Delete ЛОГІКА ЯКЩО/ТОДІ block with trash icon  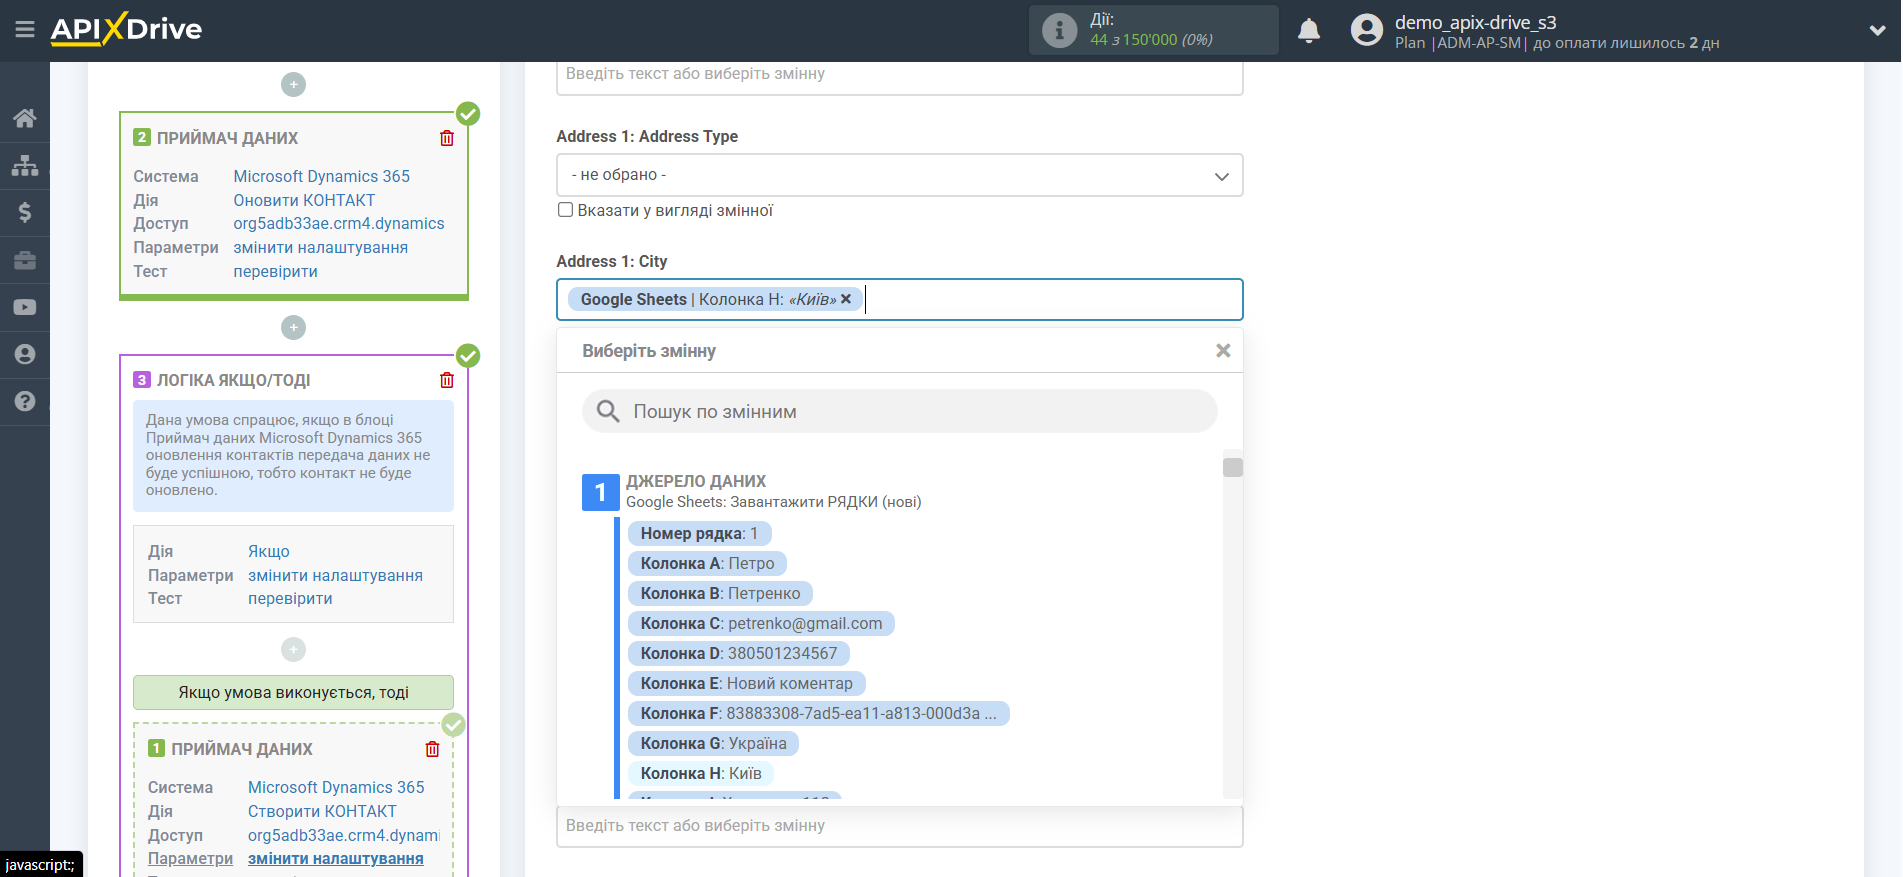coord(447,380)
